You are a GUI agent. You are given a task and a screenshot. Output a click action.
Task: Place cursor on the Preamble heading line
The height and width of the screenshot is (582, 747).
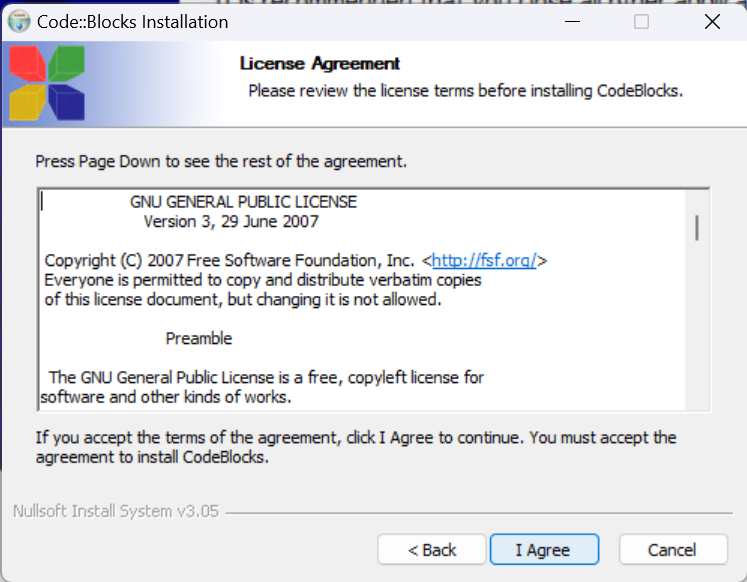click(199, 339)
